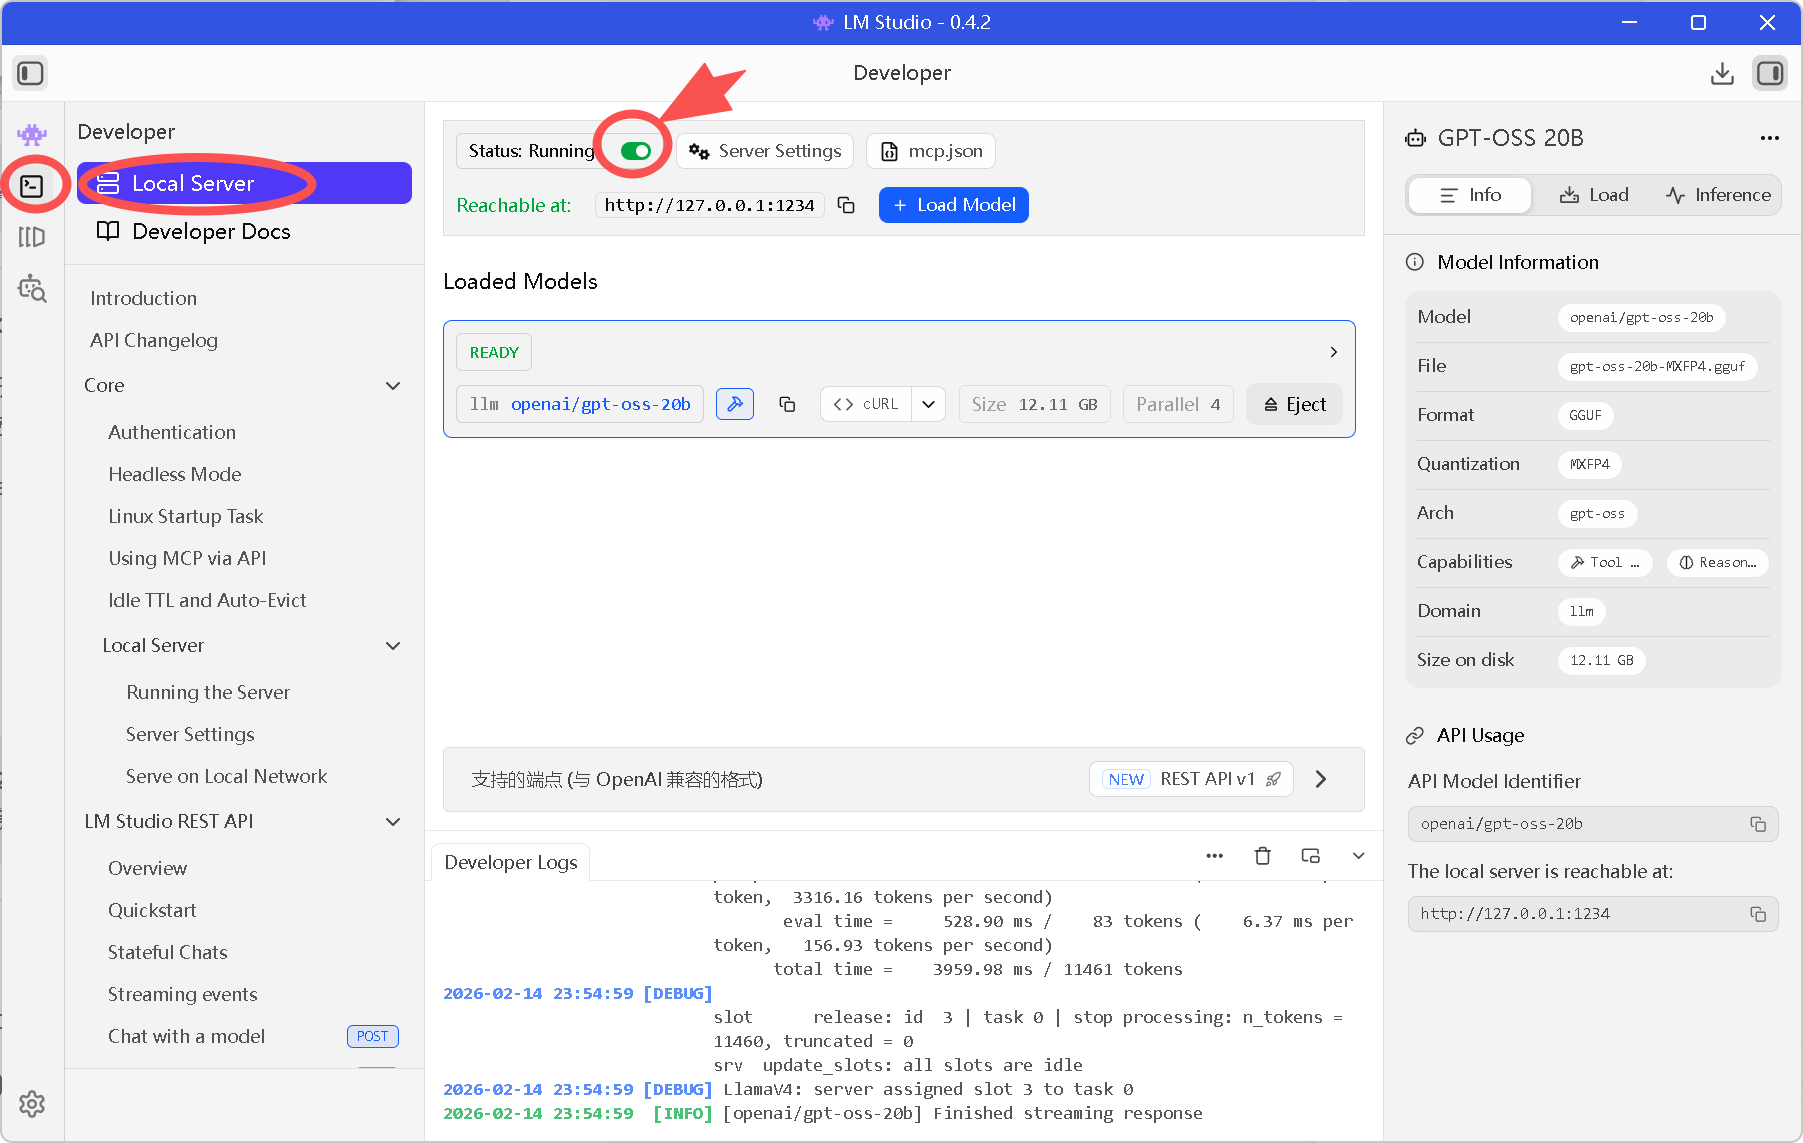Open the Discover model search icon

[x=32, y=288]
